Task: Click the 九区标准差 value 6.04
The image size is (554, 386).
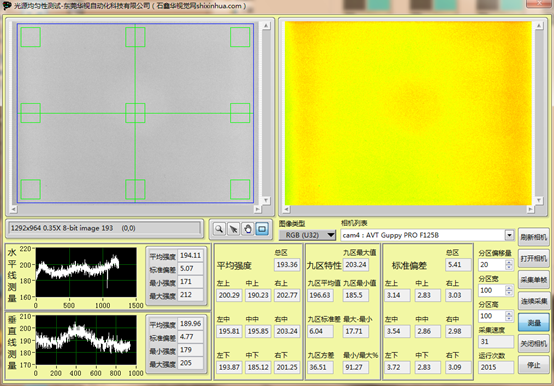Action: click(320, 331)
